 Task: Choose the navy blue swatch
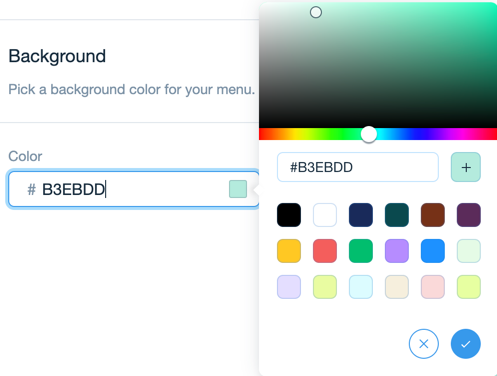361,215
